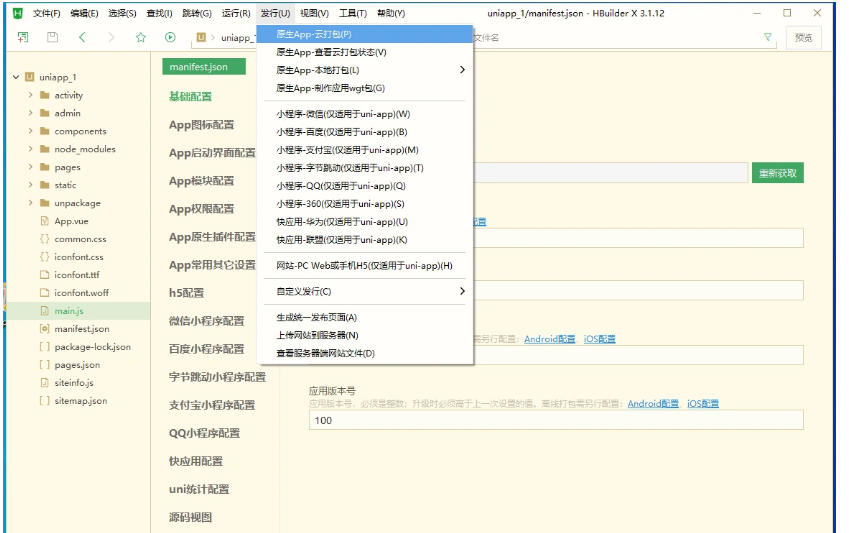Expand the node_modules folder
The image size is (849, 533).
point(31,149)
